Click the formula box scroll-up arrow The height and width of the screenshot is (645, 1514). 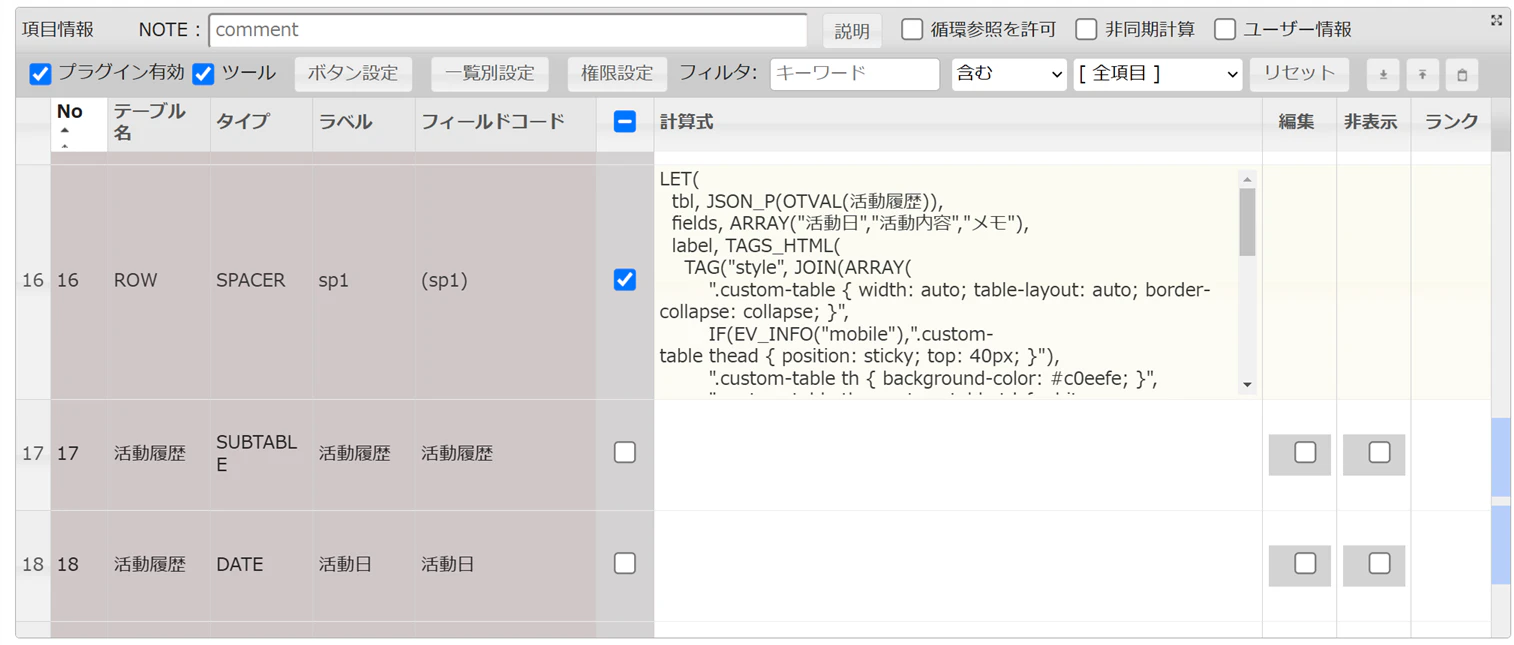point(1247,180)
